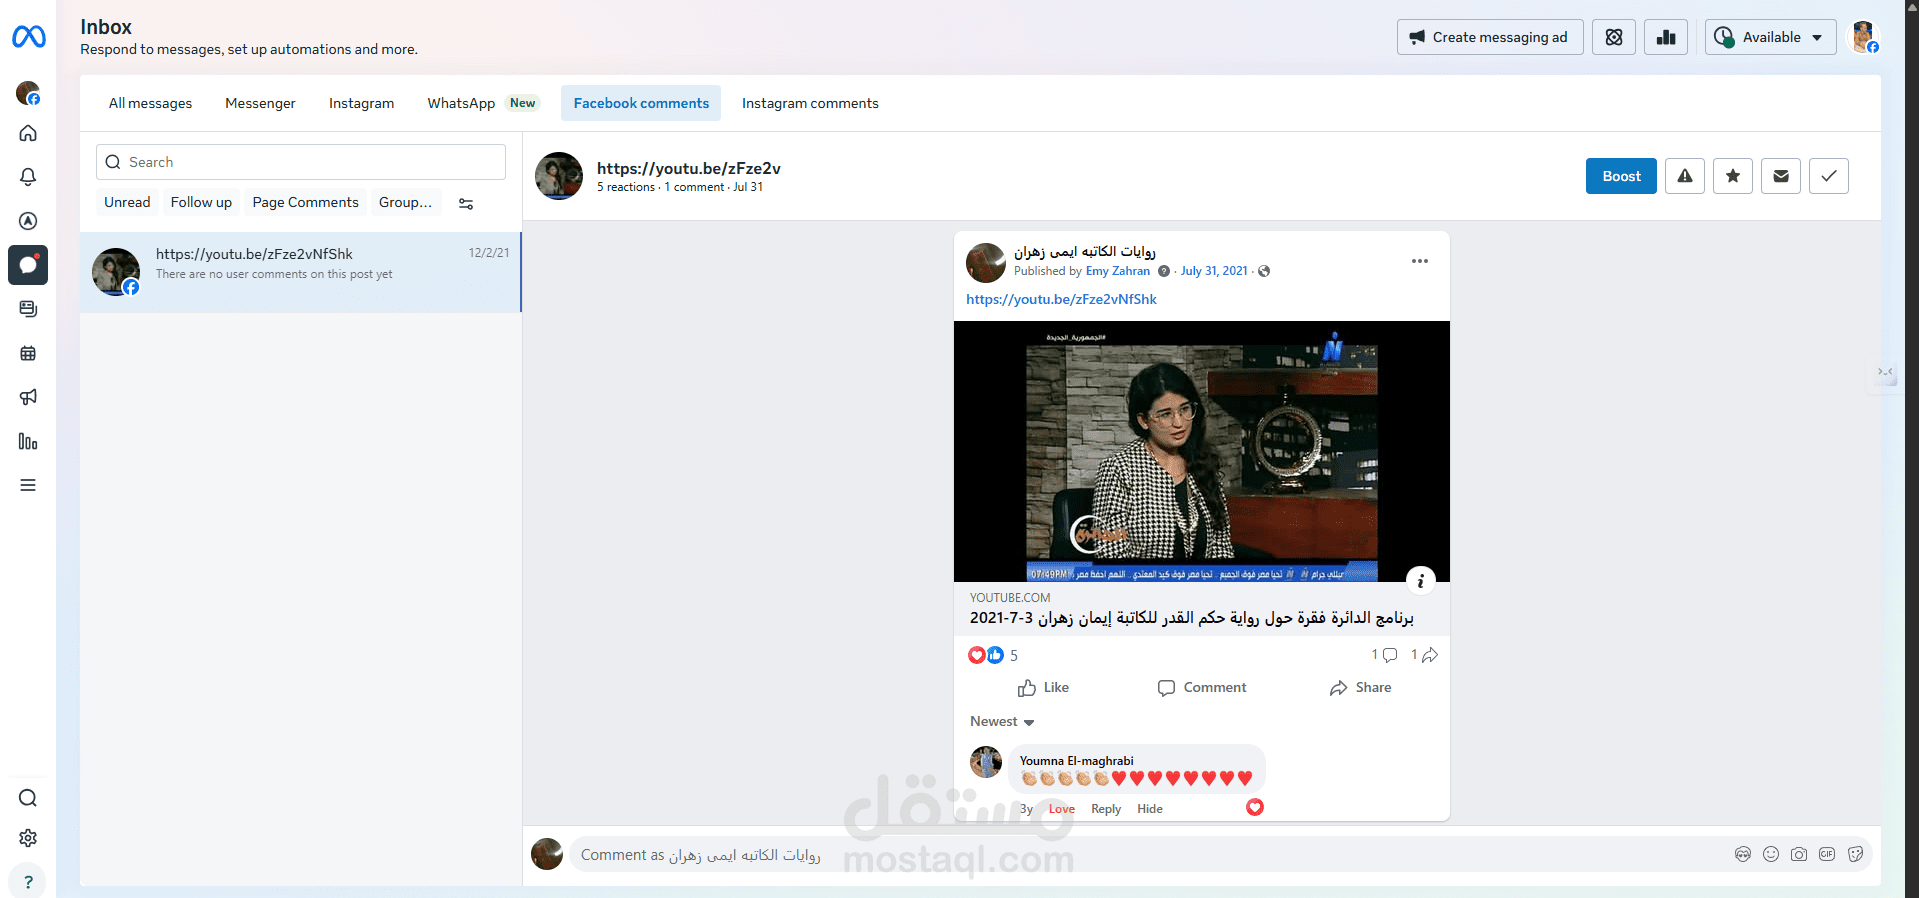
Task: Open Emy Zahran publisher link
Action: [1118, 271]
